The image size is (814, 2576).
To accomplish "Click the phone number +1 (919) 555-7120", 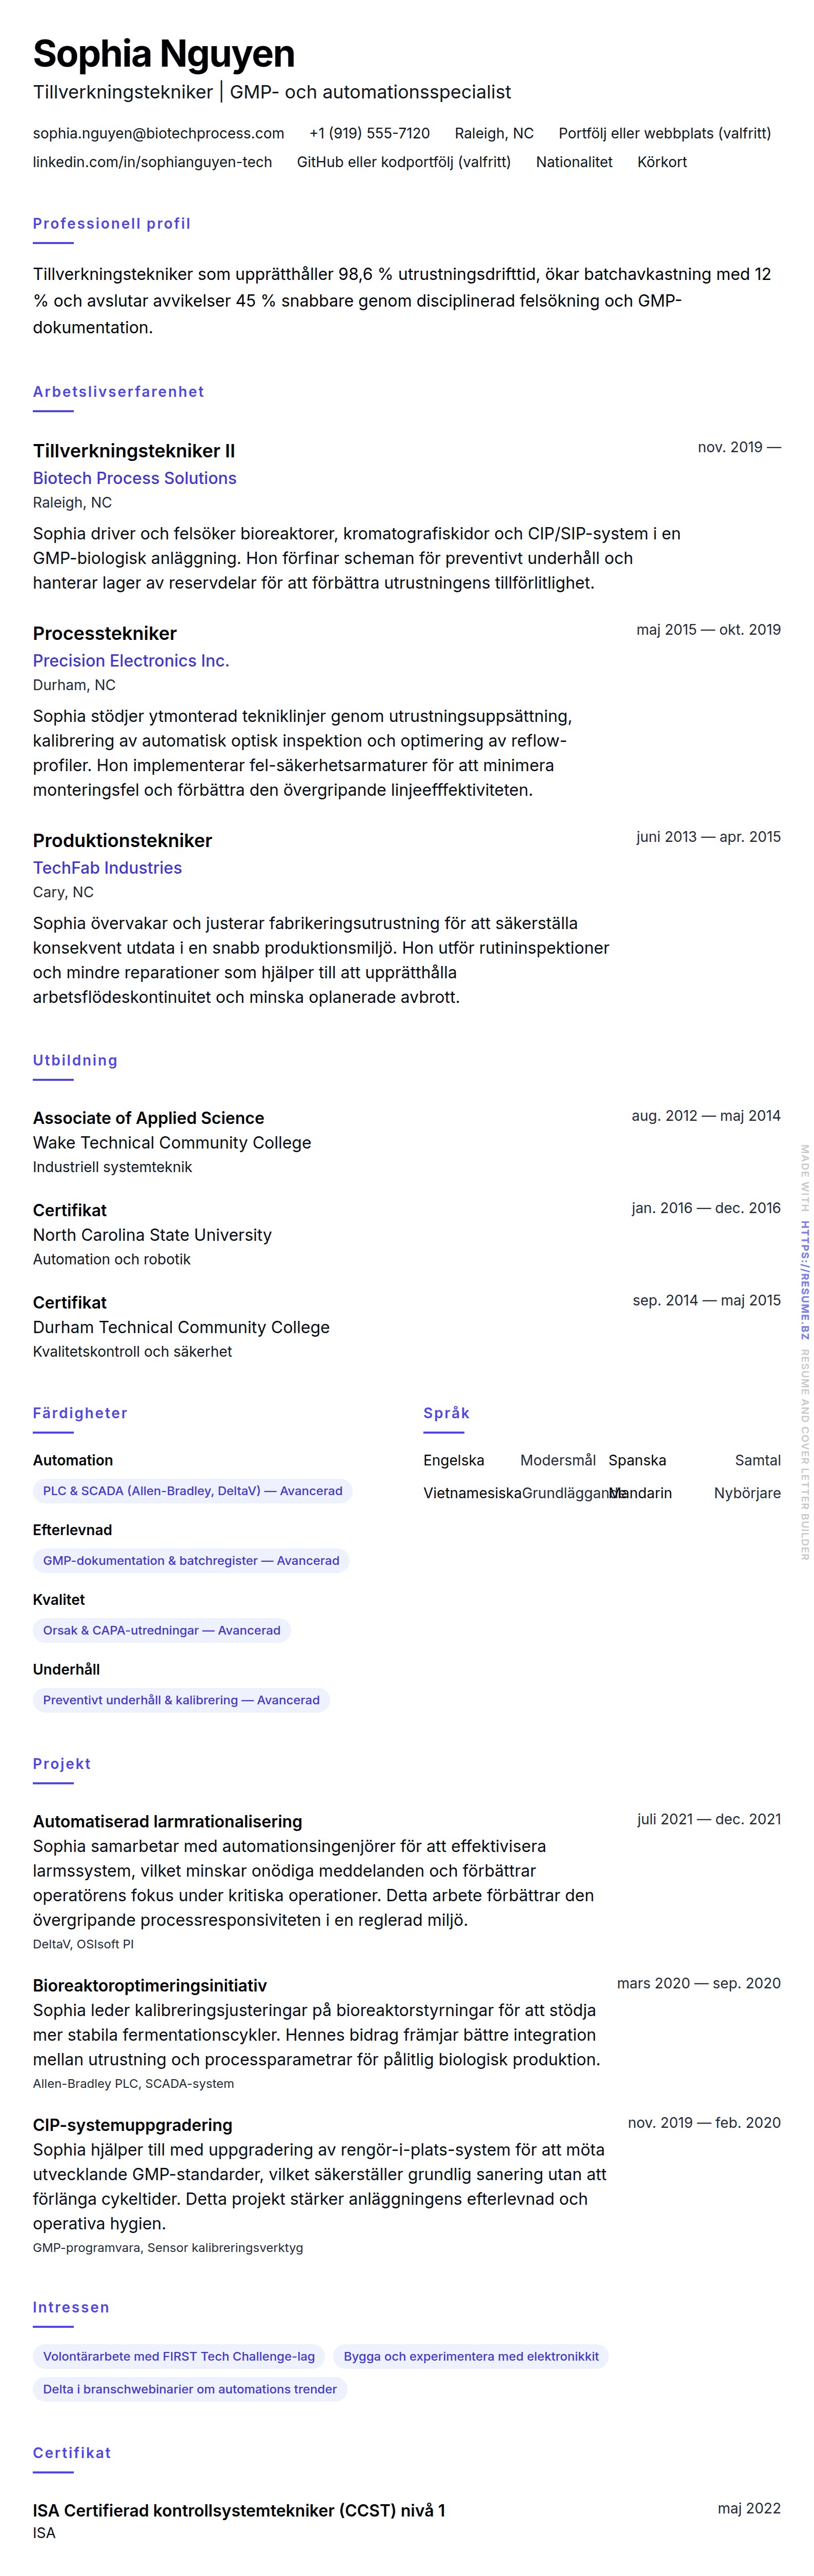I will point(369,133).
